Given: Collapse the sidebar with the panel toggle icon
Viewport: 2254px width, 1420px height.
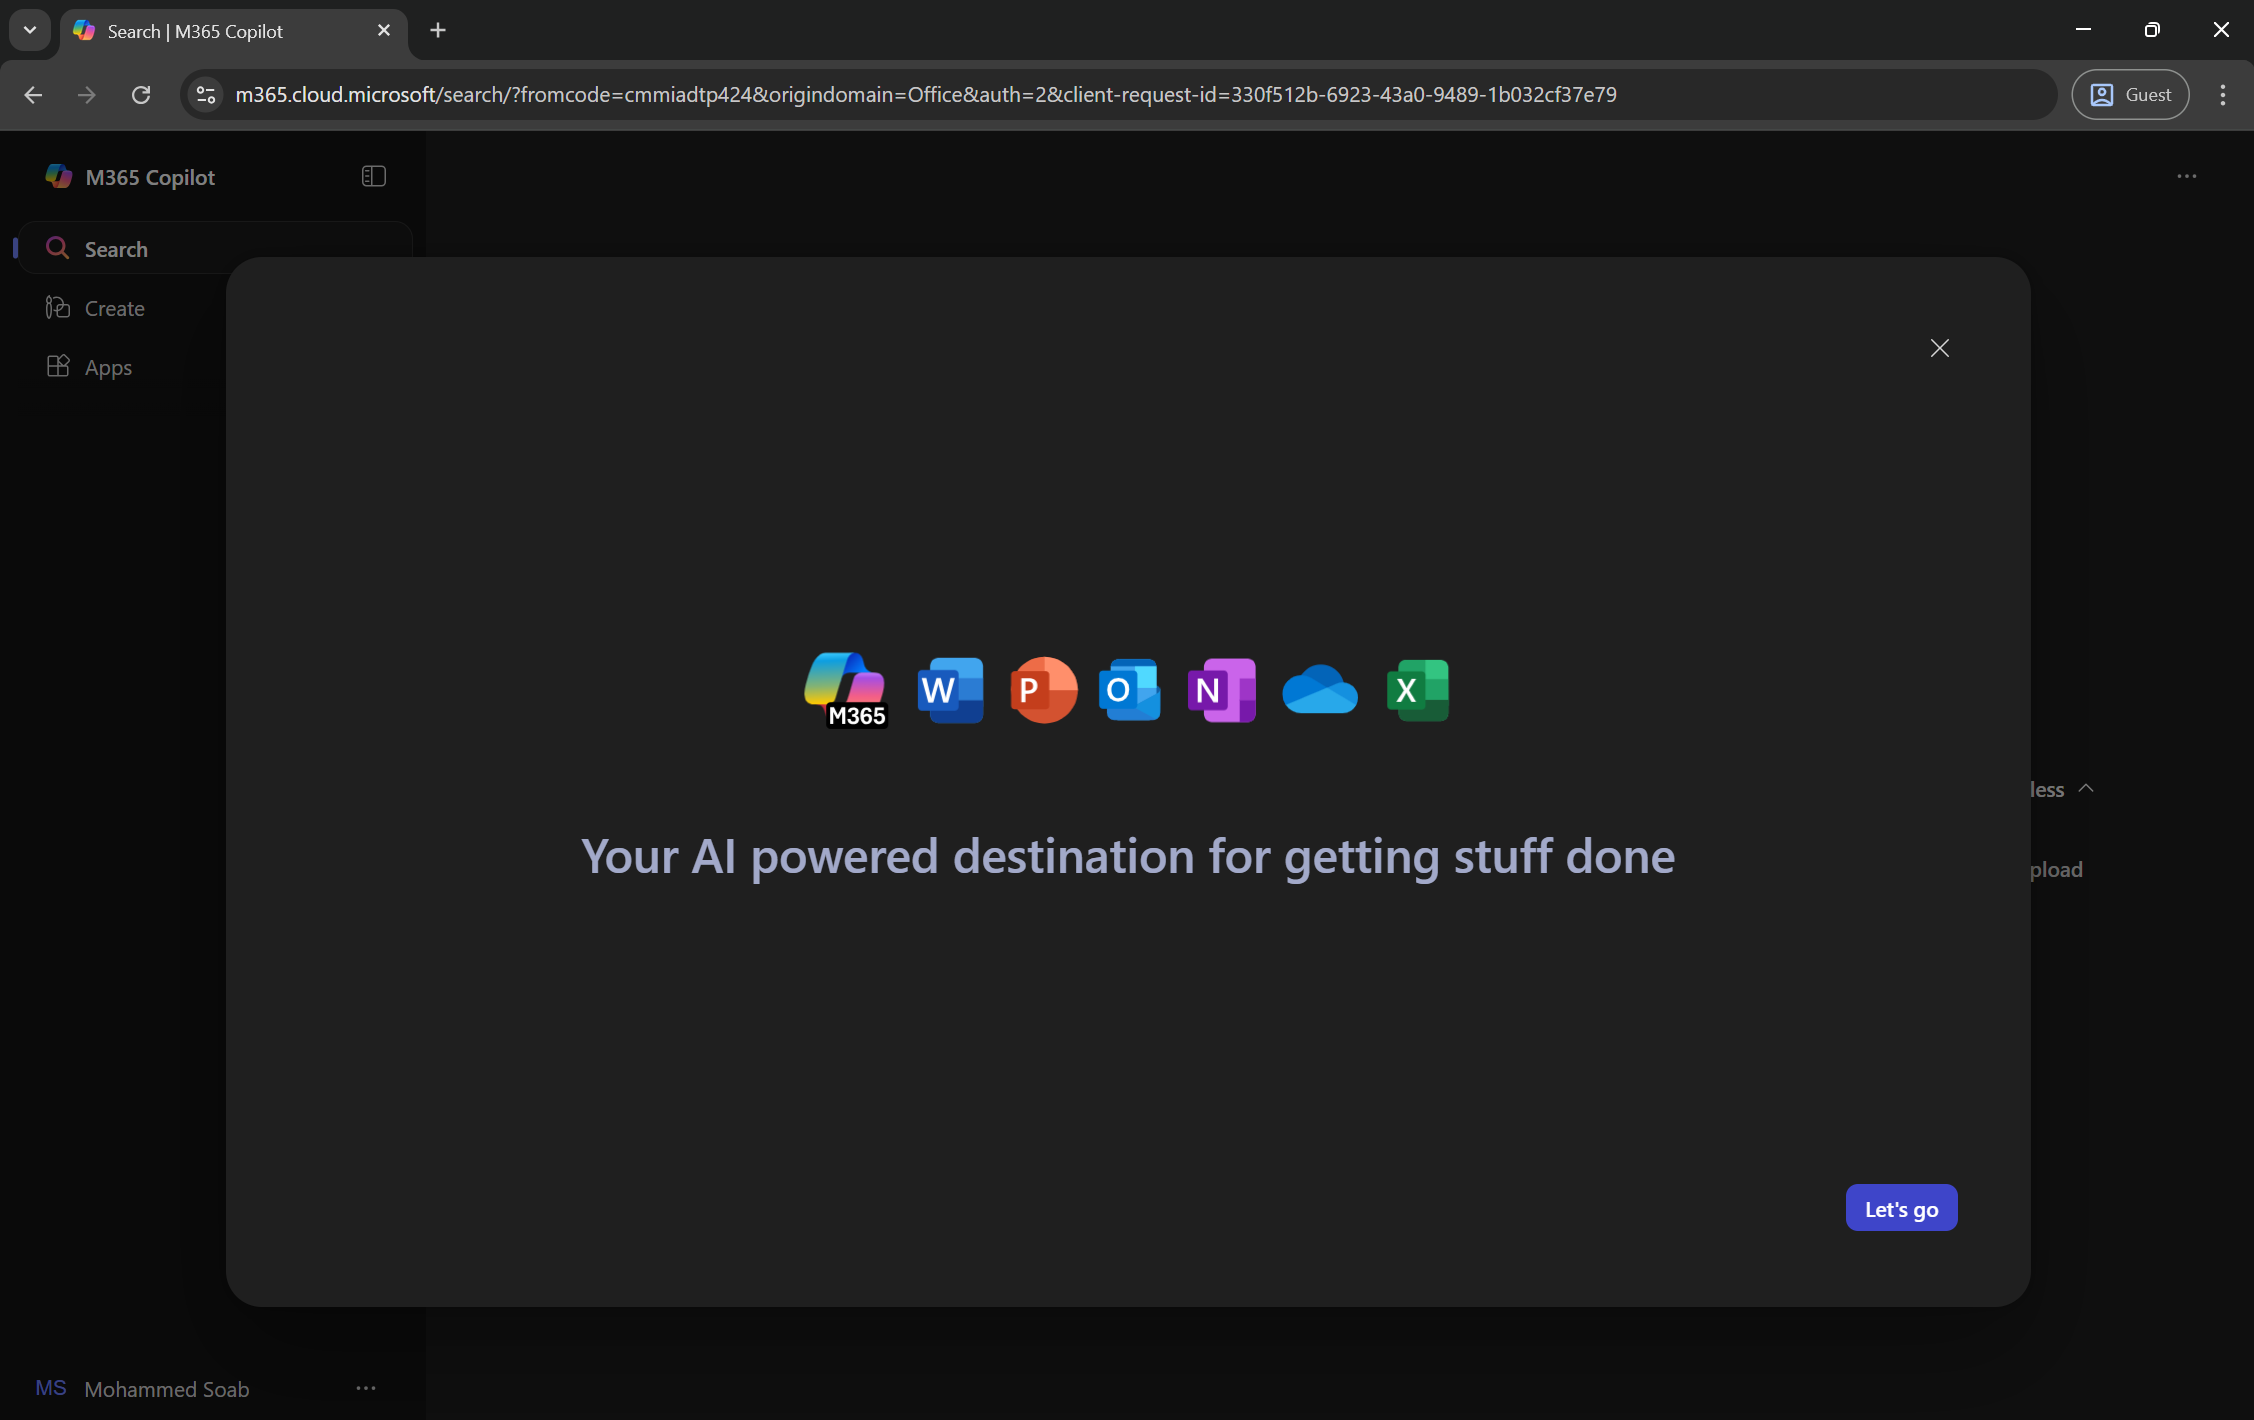Looking at the screenshot, I should tap(373, 176).
